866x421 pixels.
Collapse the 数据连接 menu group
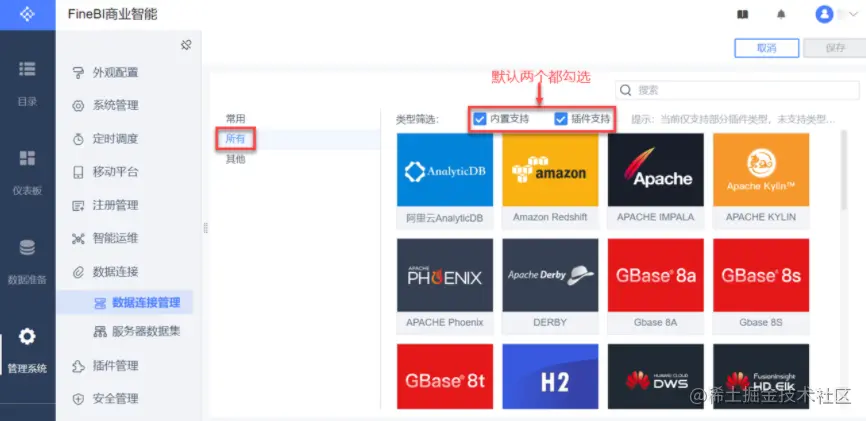tap(115, 271)
